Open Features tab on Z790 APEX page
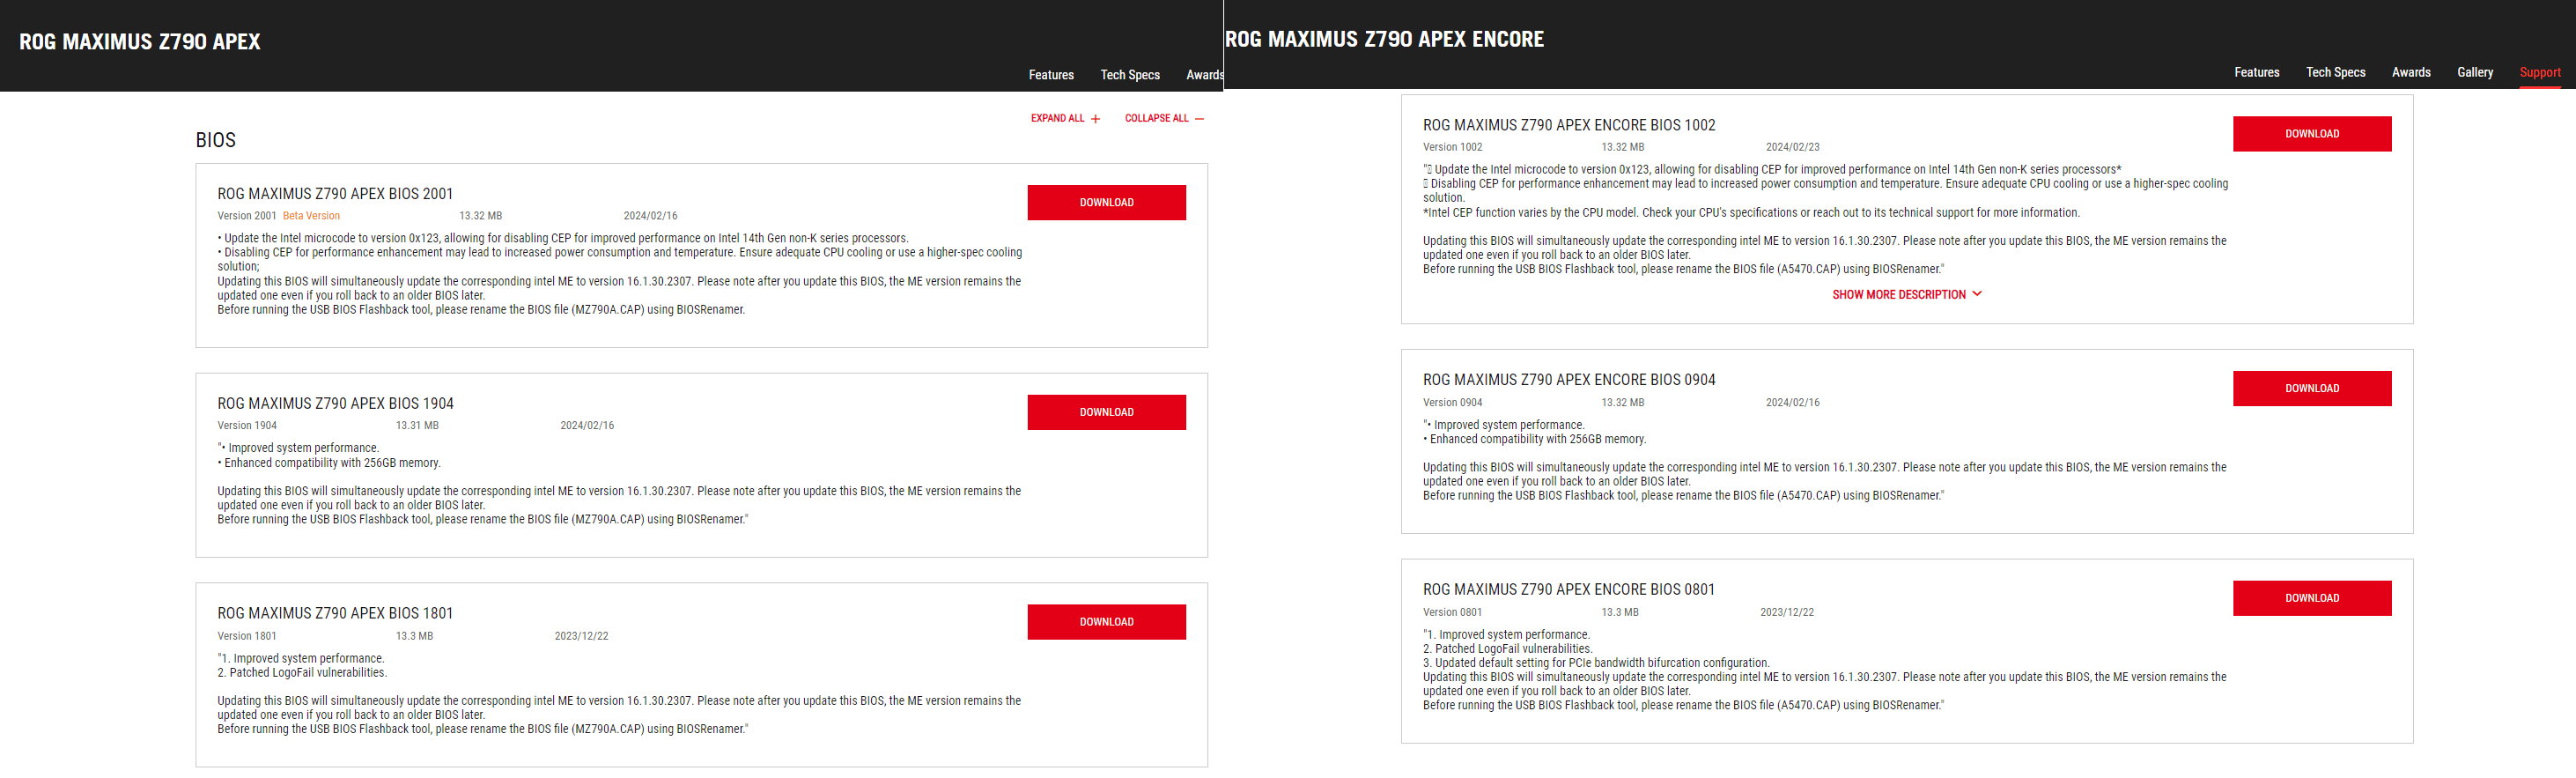2576x778 pixels. [x=1051, y=75]
